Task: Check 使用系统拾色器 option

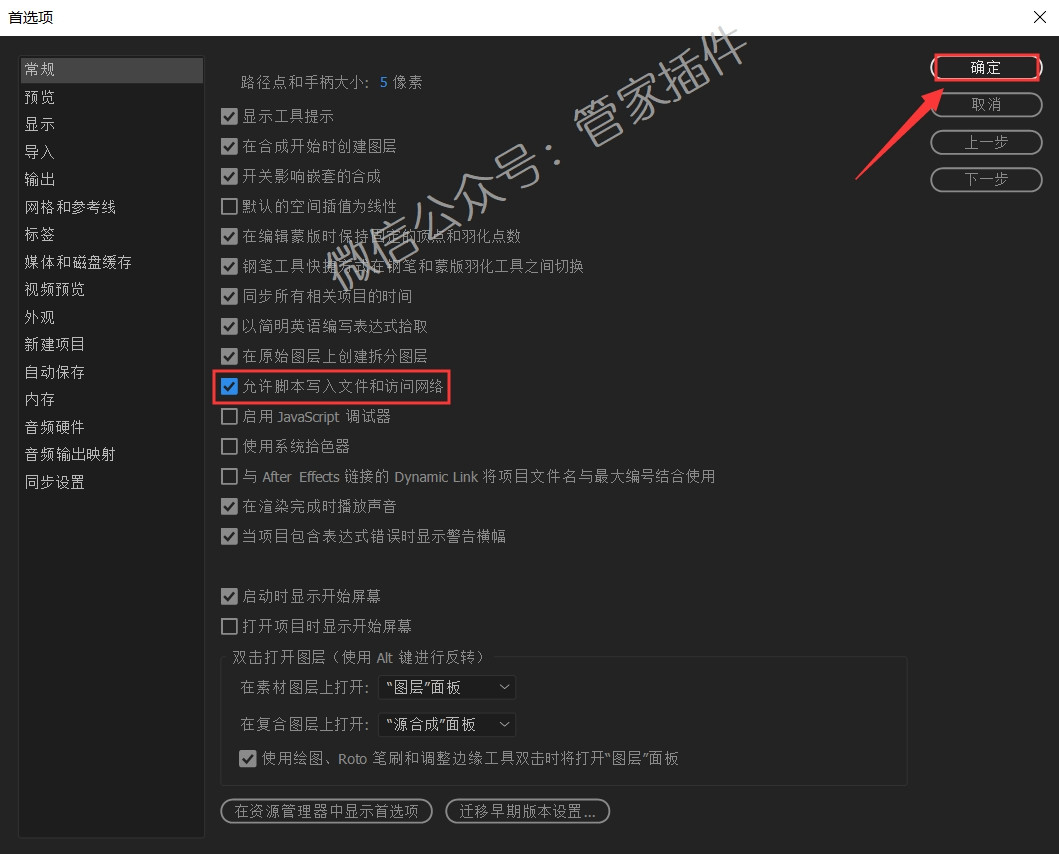Action: click(x=229, y=446)
